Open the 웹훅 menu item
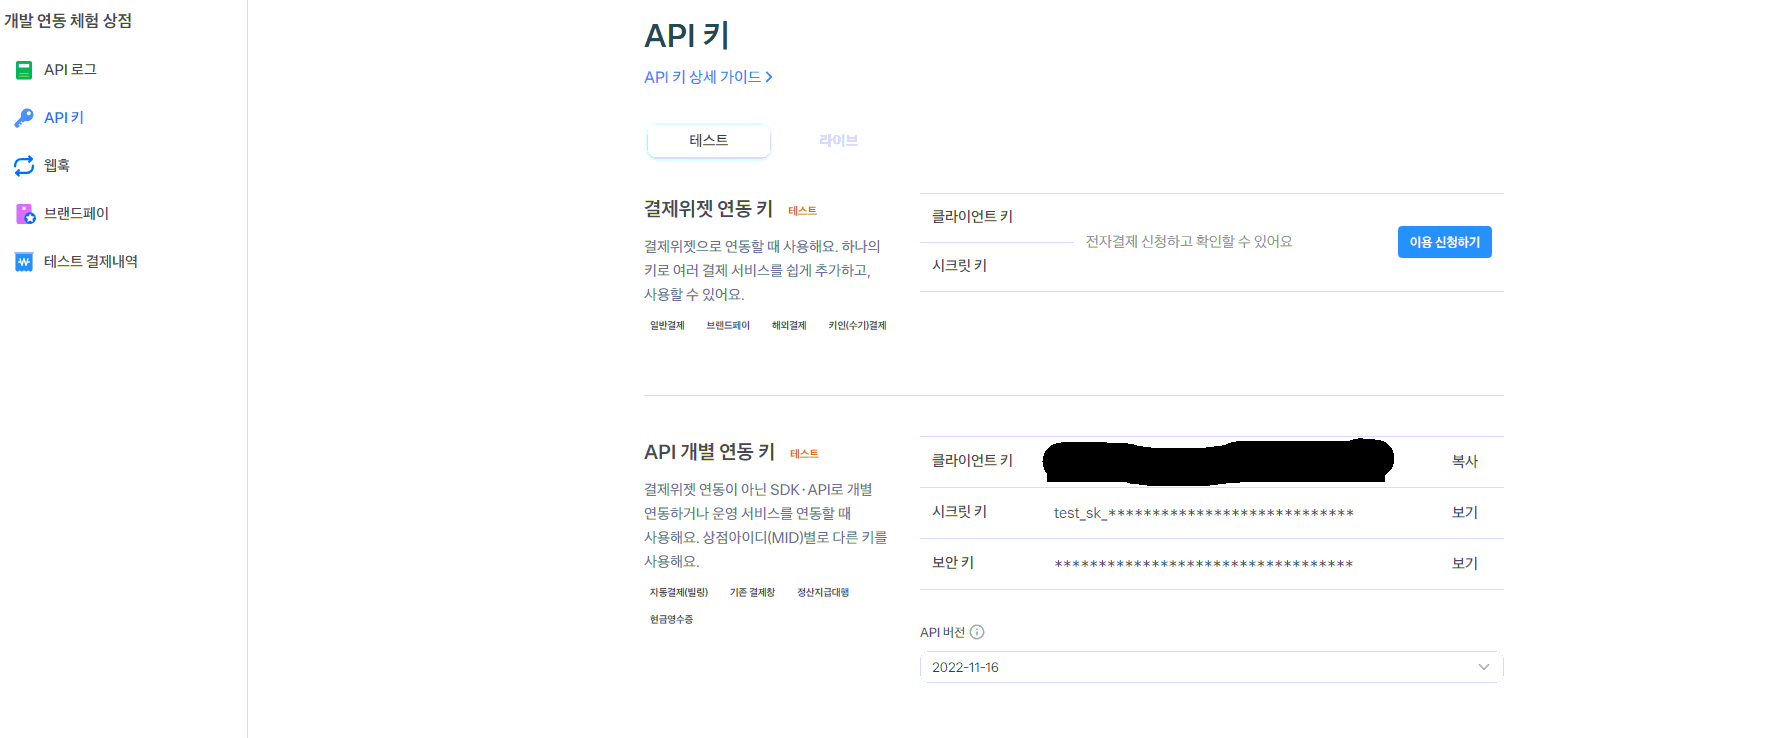Image resolution: width=1765 pixels, height=738 pixels. pos(57,166)
